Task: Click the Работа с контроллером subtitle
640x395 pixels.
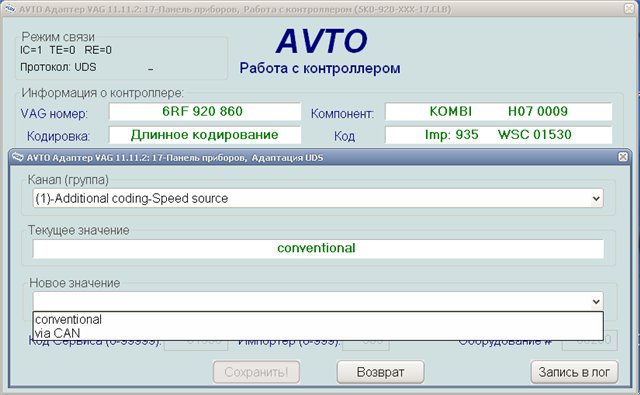Action: click(x=320, y=68)
